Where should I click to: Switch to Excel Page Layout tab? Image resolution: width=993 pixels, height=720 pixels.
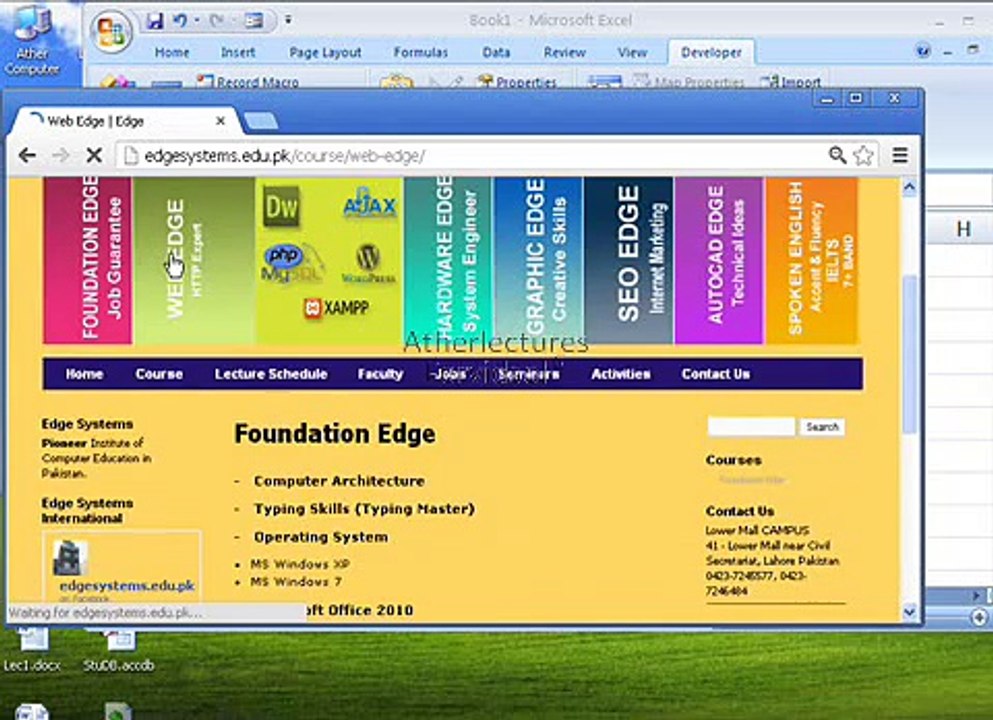[325, 53]
